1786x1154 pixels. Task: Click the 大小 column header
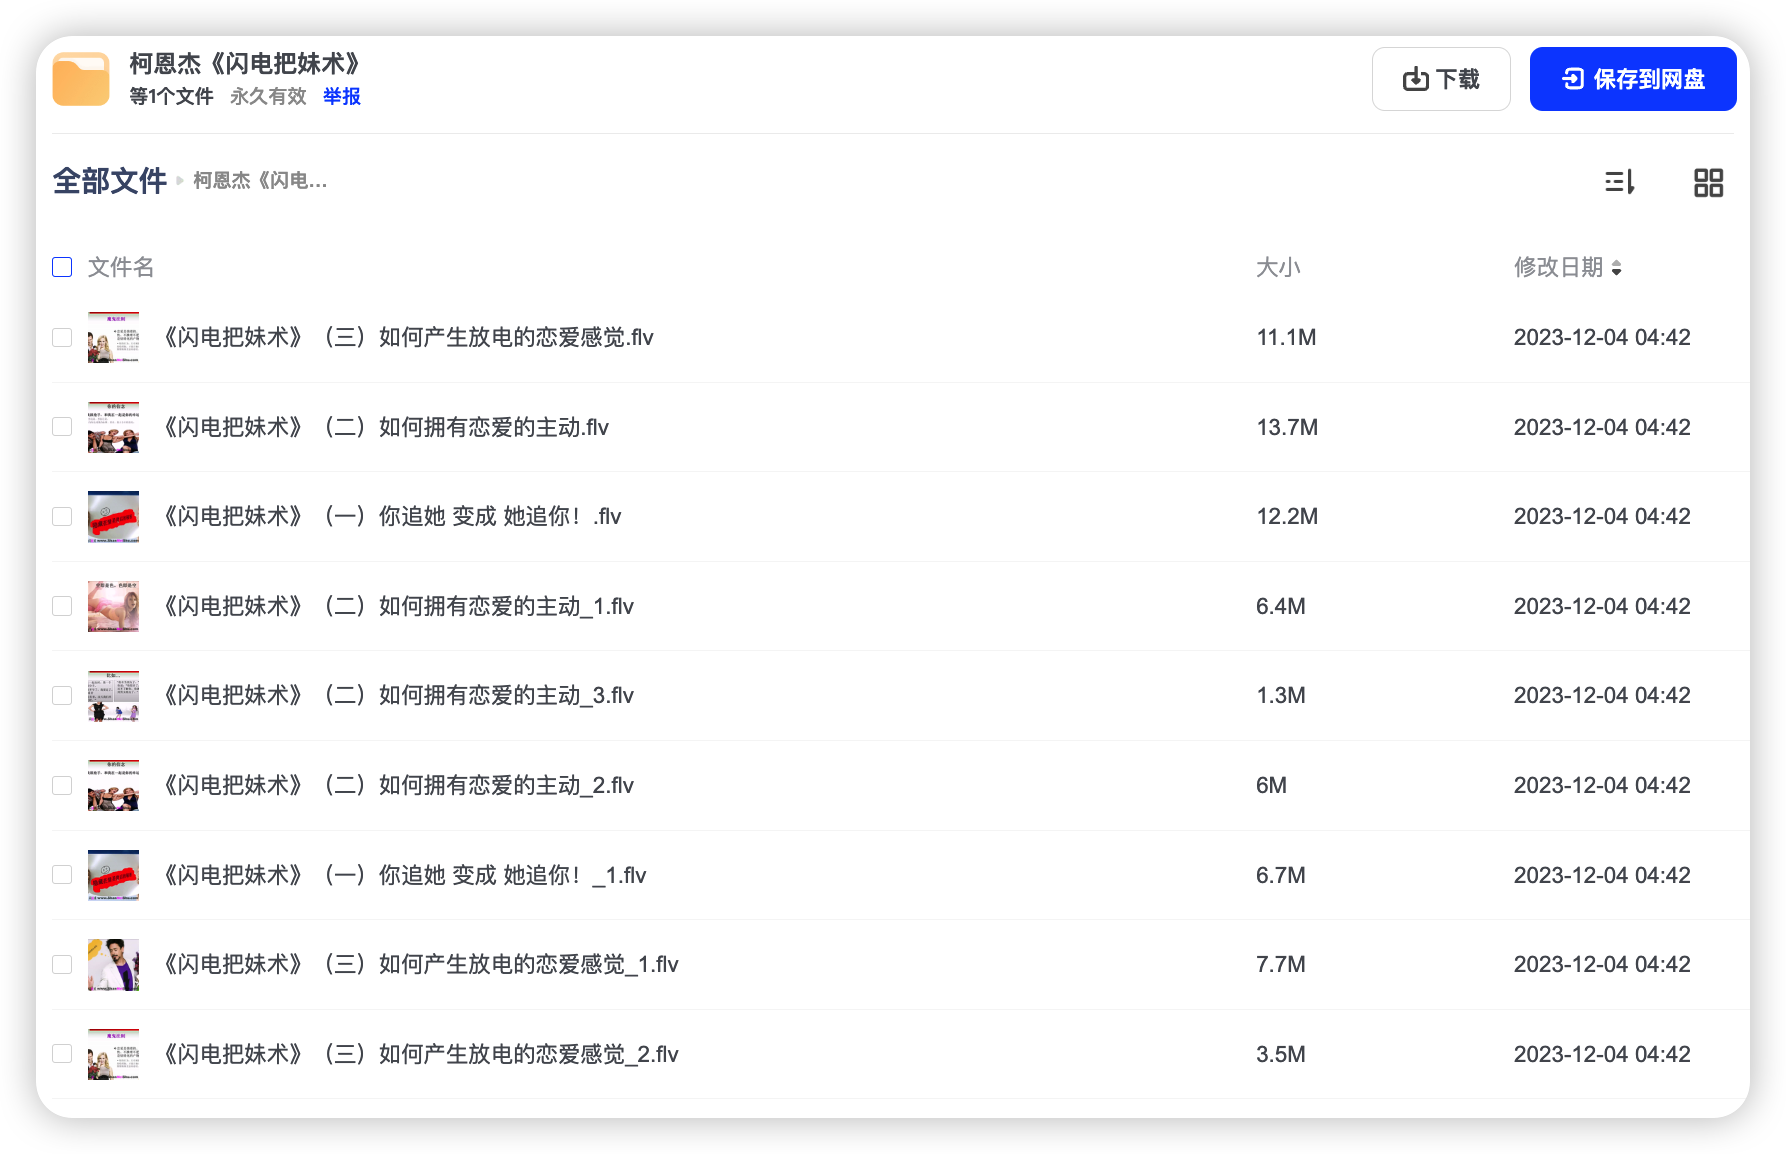point(1278,267)
